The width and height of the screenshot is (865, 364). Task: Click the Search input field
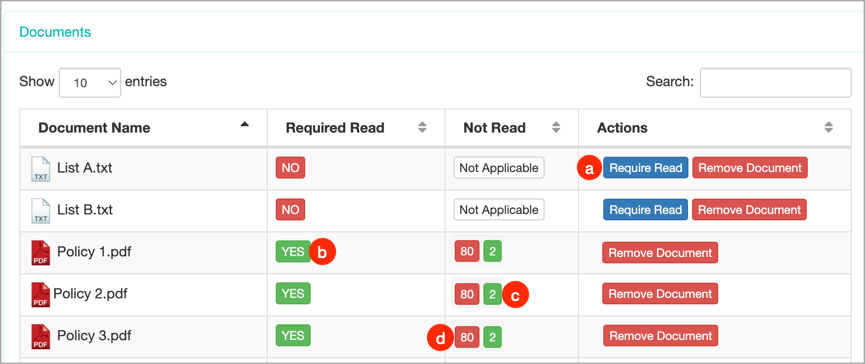point(775,83)
